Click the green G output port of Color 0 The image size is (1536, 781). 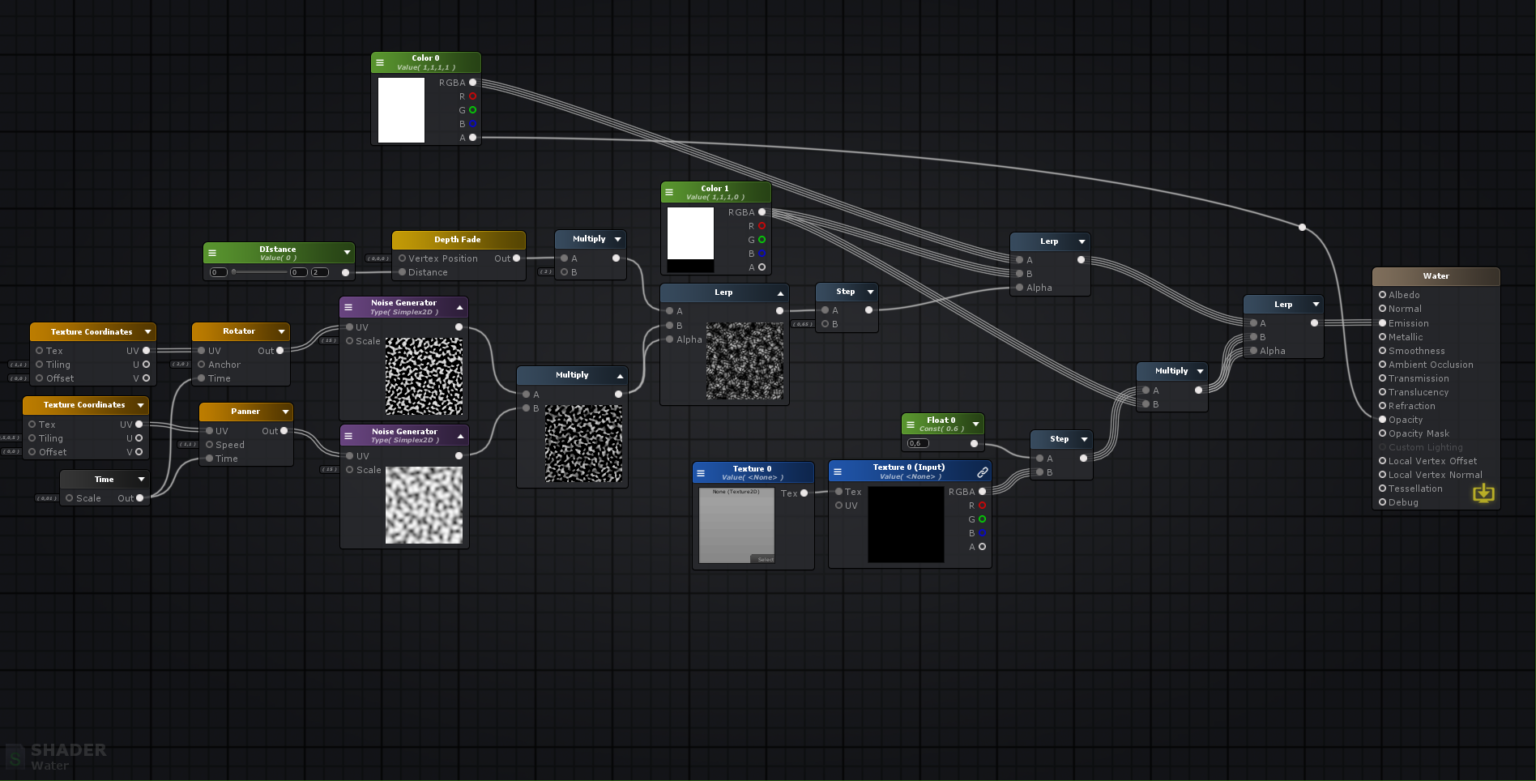472,110
